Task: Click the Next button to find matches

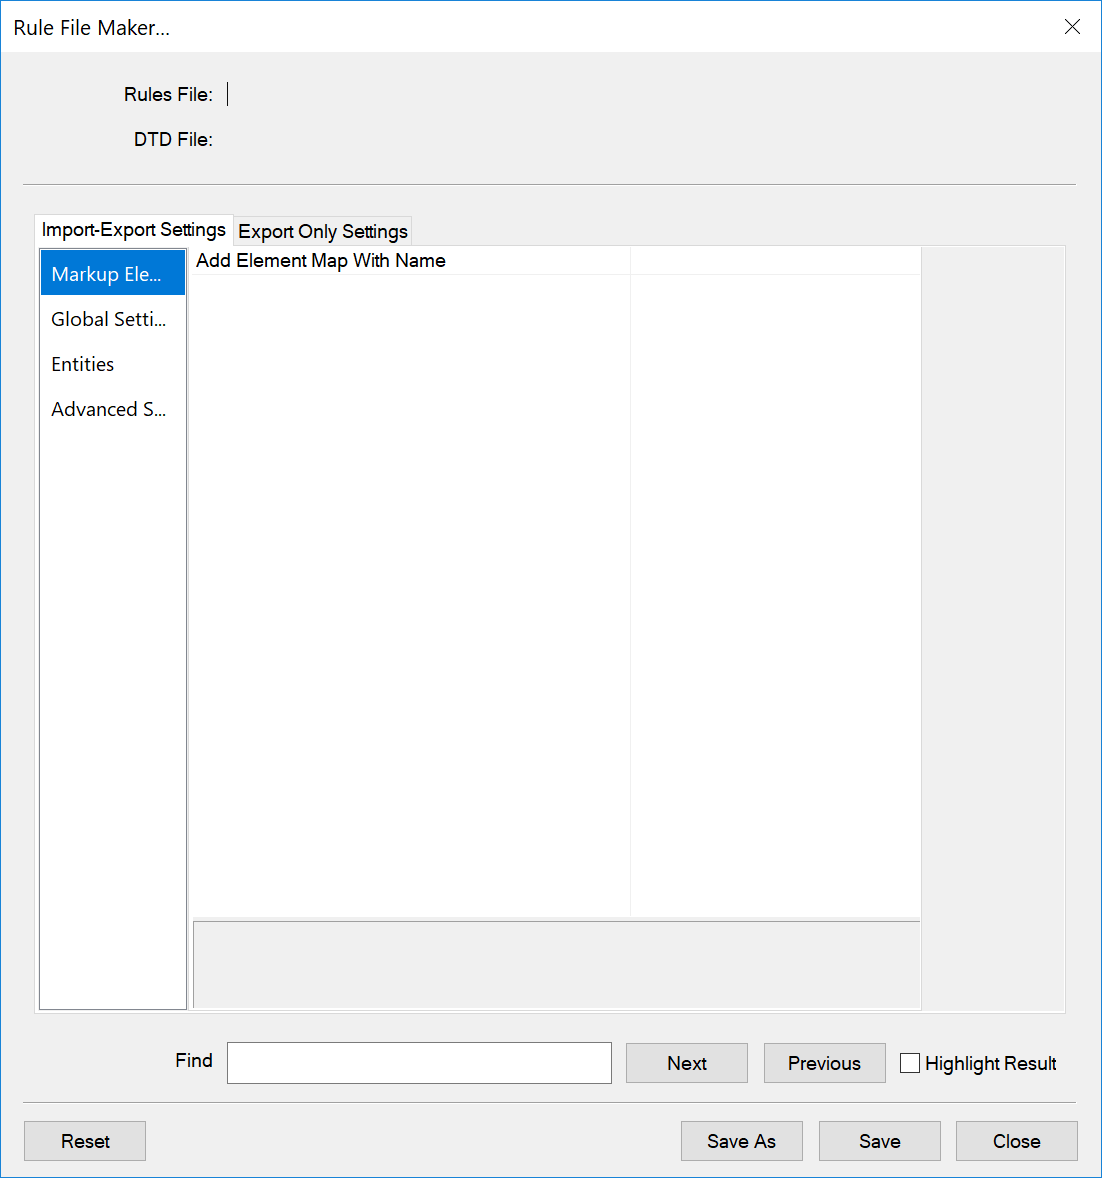Action: (x=686, y=1062)
